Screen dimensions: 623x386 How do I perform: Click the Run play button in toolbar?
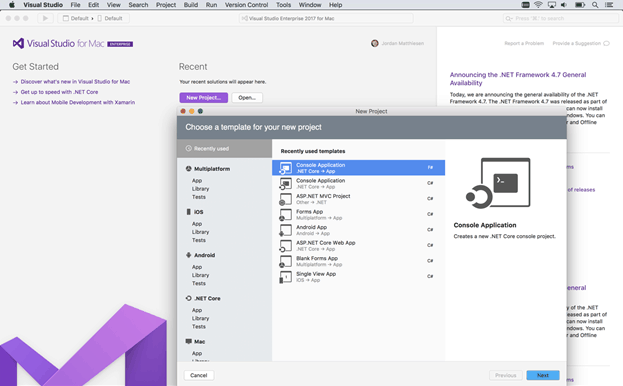pos(45,18)
